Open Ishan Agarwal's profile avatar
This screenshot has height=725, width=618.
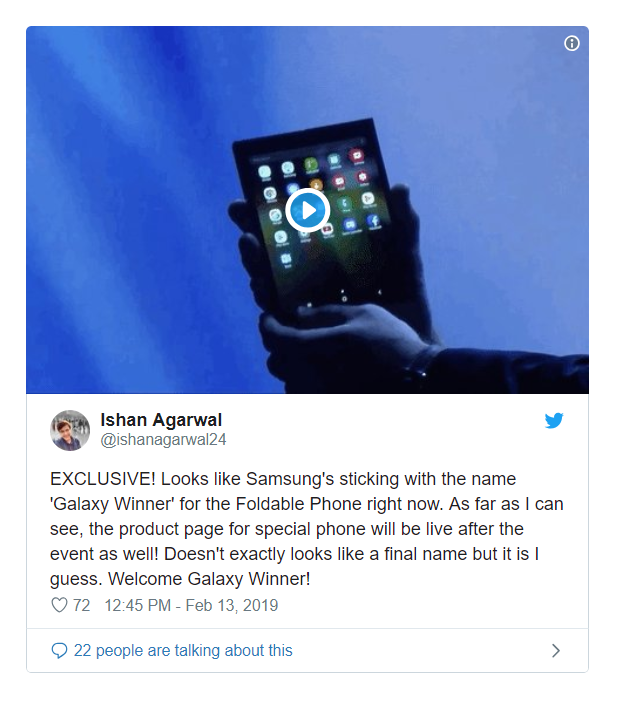tap(70, 430)
